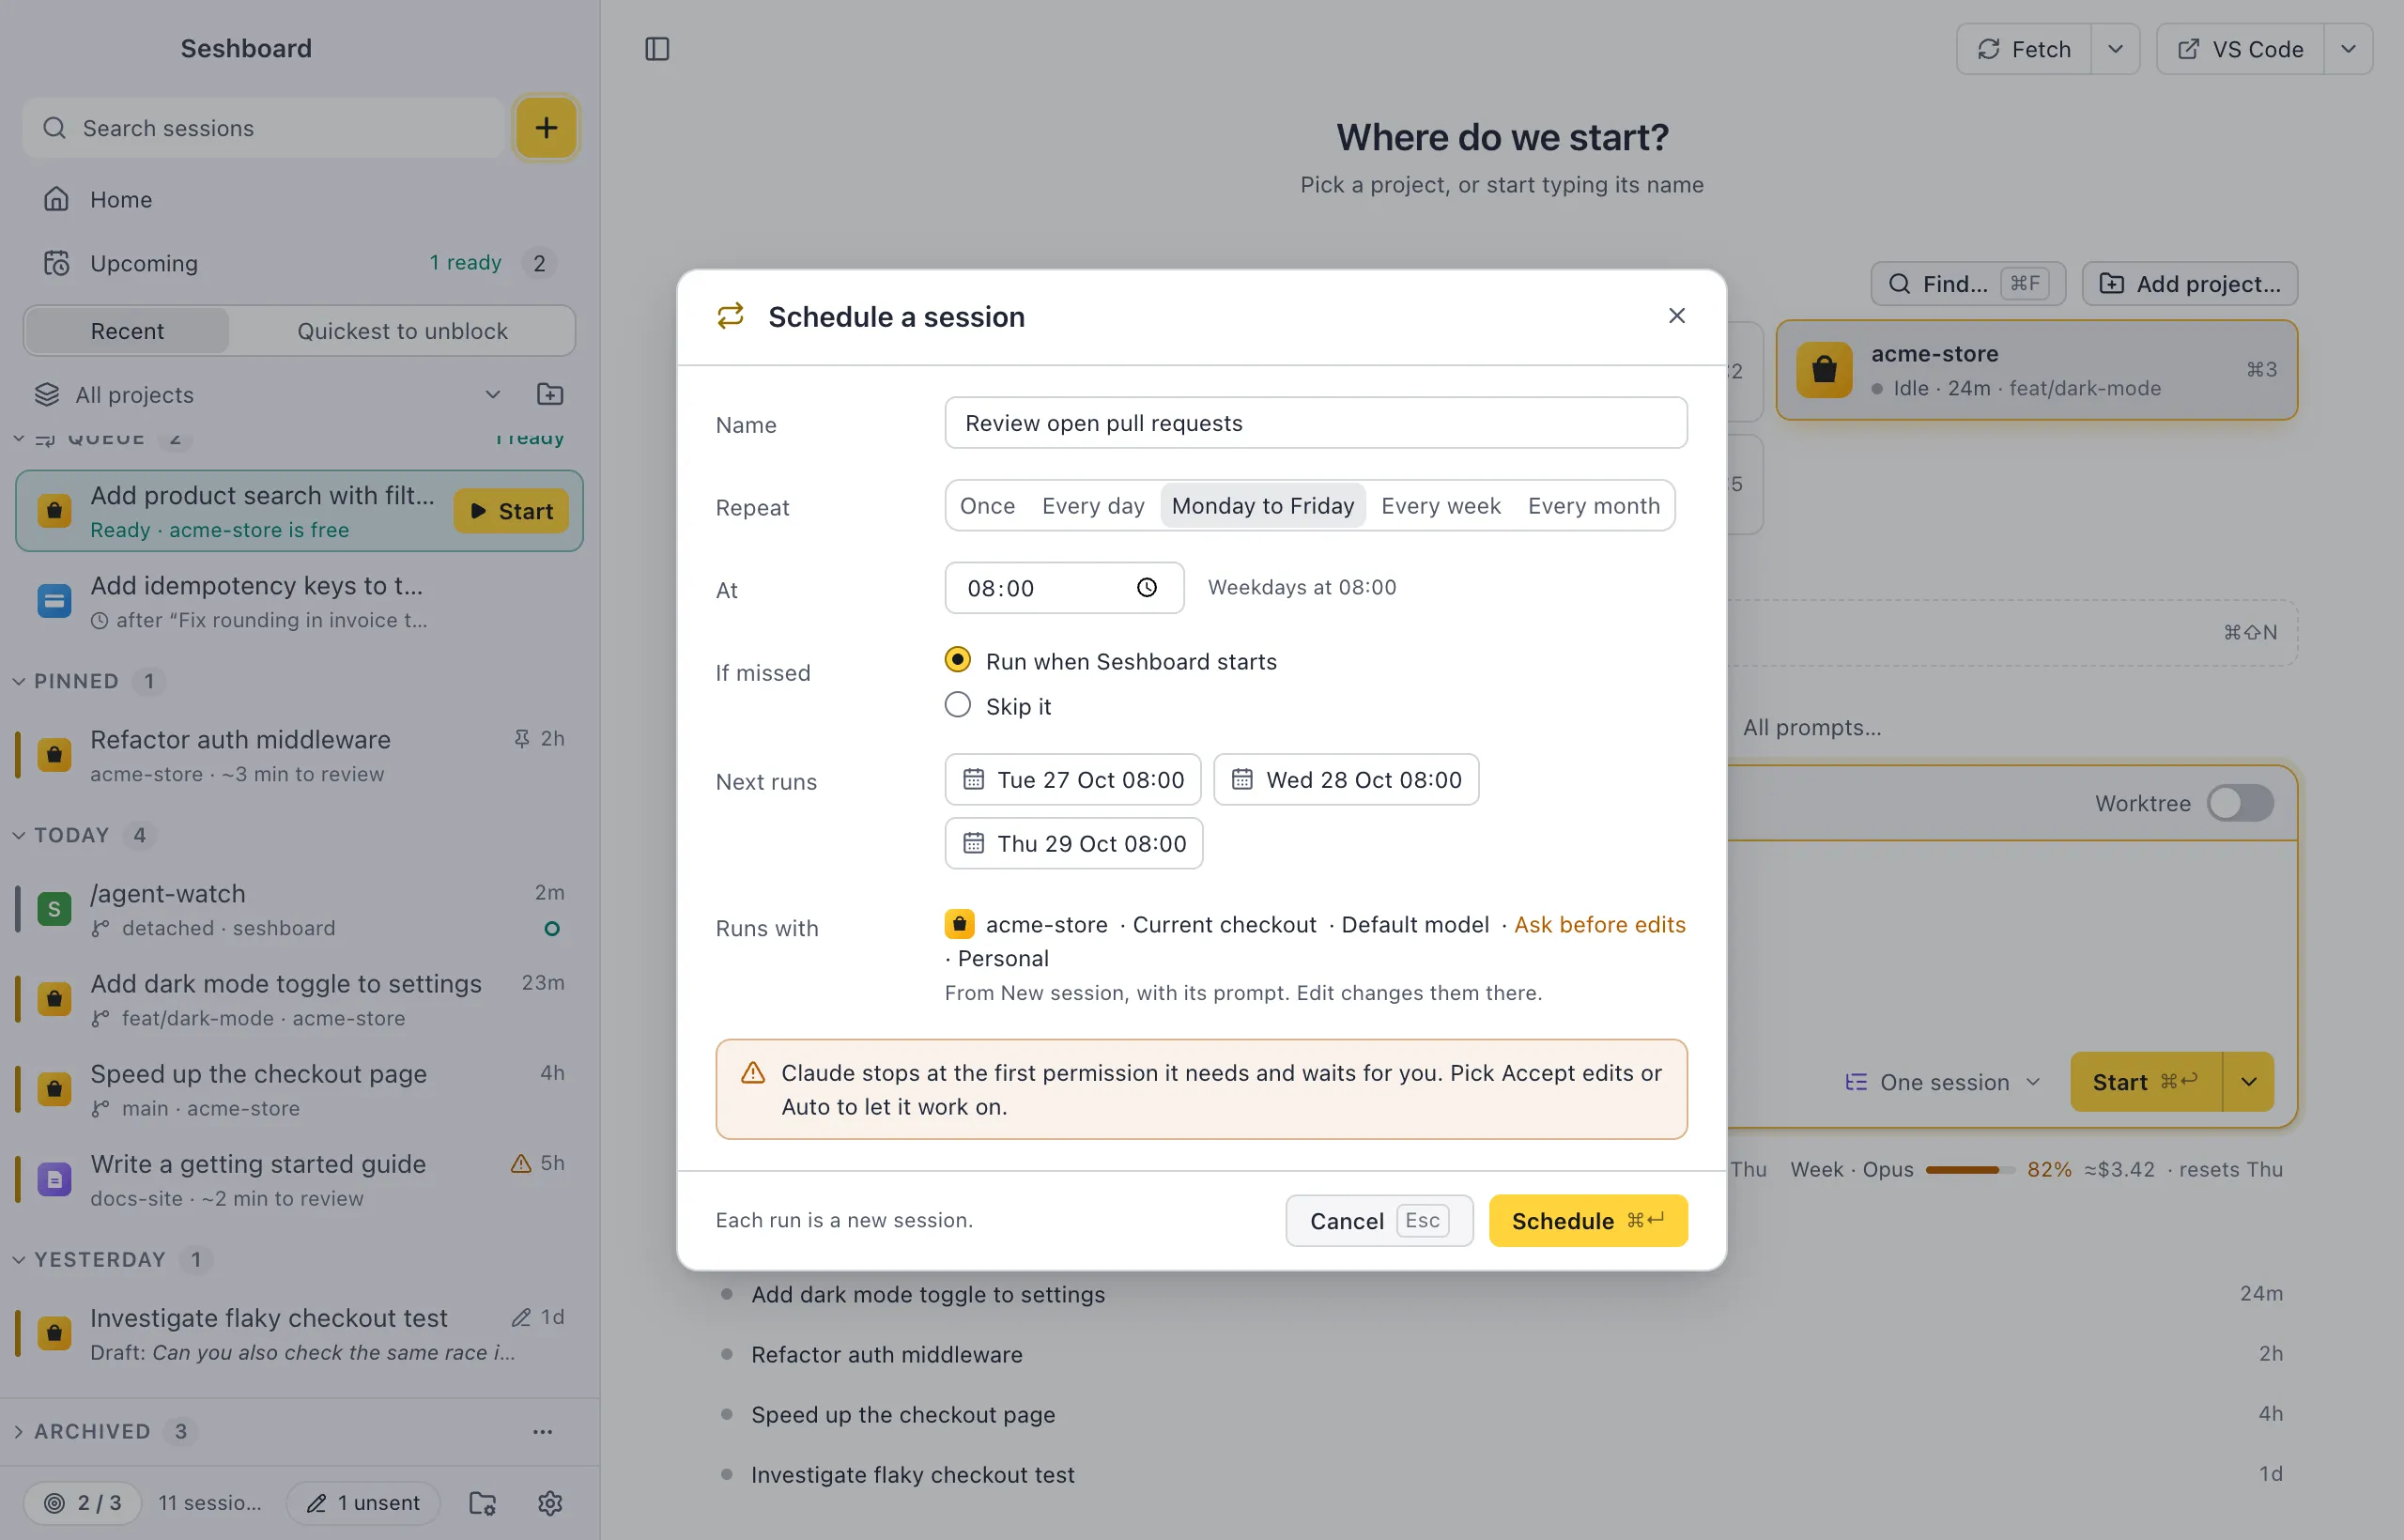
Task: Click the warning triangle in permission notice
Action: click(x=752, y=1073)
